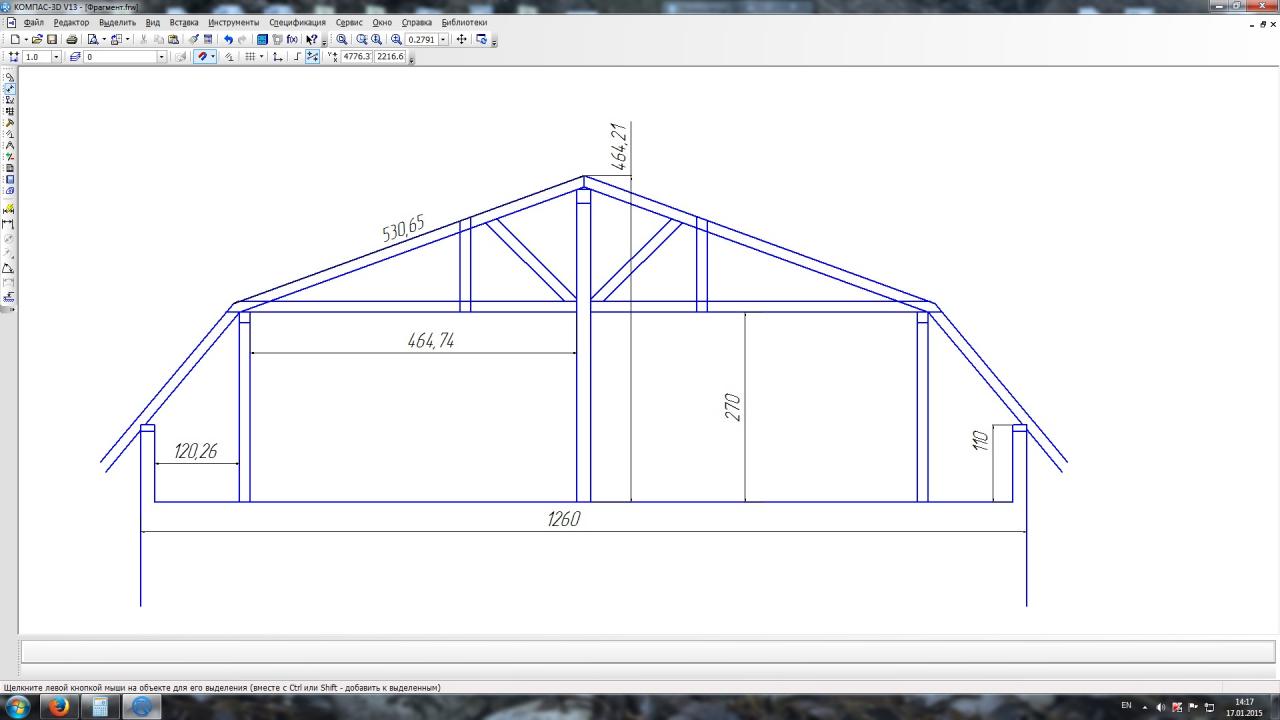Open the Инструменты menu

tap(233, 22)
